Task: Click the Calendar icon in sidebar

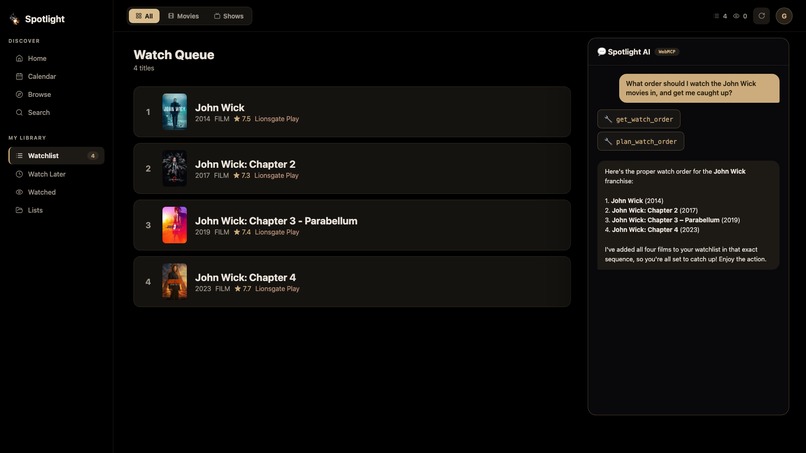Action: click(20, 76)
